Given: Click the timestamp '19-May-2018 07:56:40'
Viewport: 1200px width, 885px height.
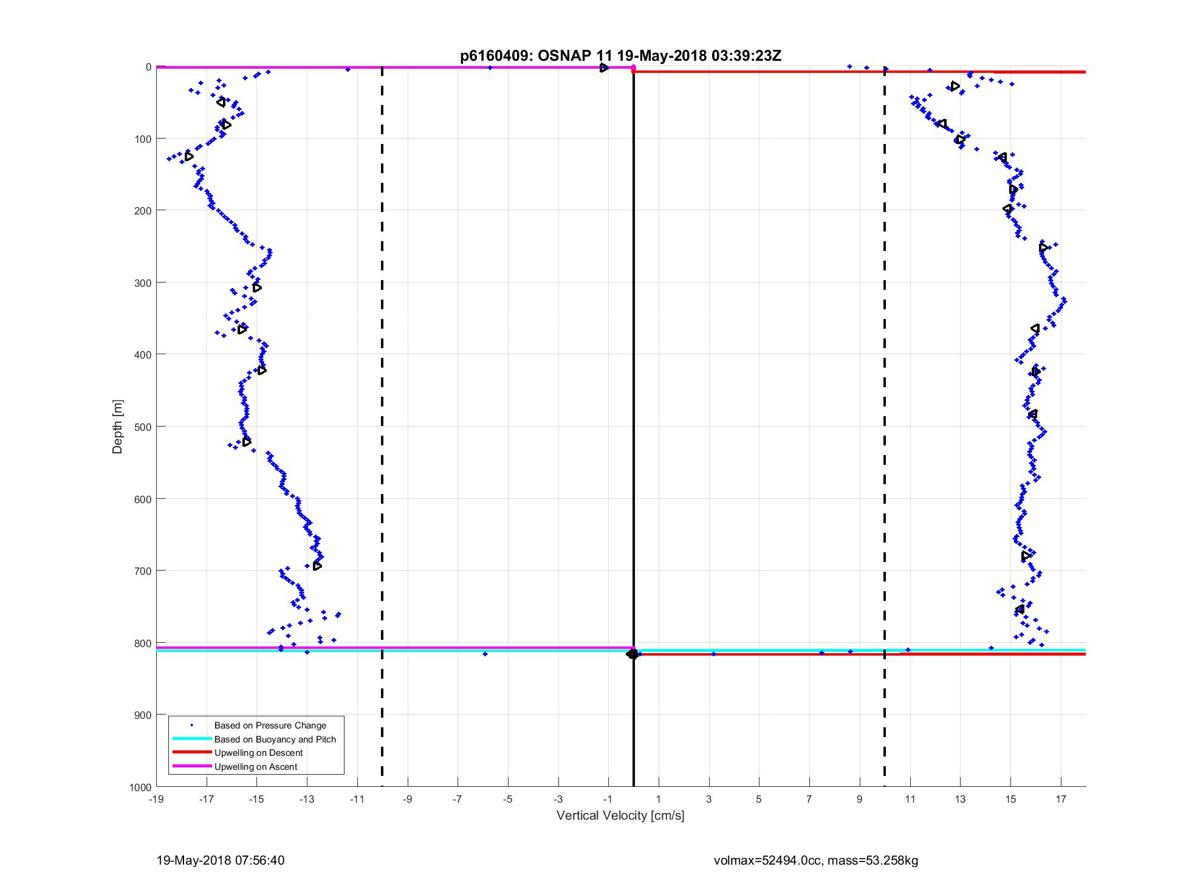Looking at the screenshot, I should point(221,860).
